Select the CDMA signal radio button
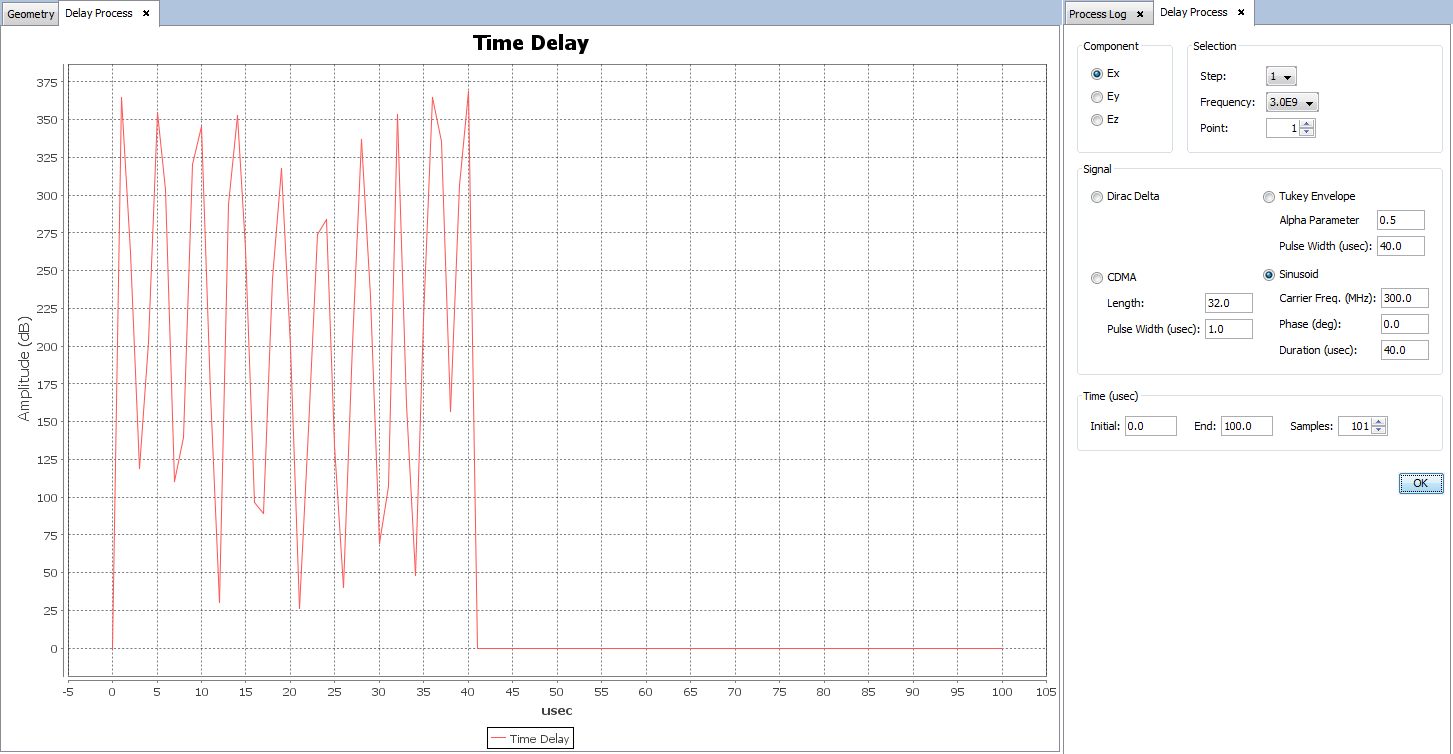The image size is (1453, 754). (1097, 278)
